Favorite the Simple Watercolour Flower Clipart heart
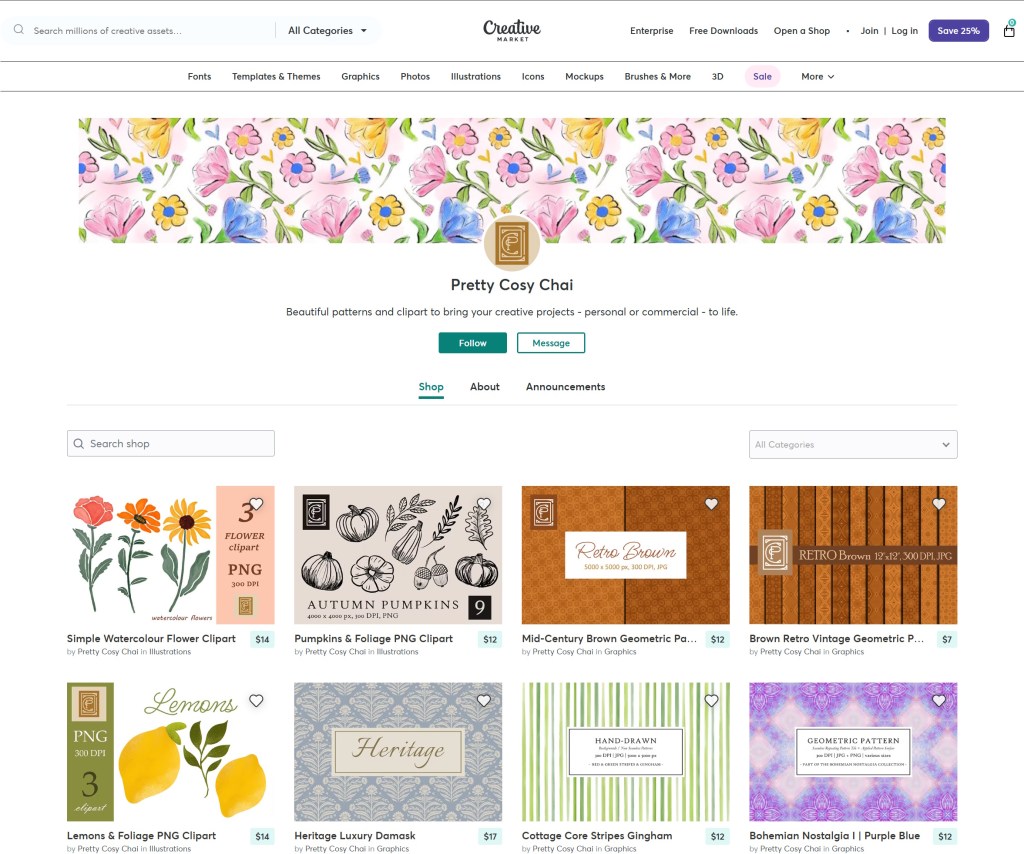This screenshot has height=854, width=1024. click(x=256, y=504)
